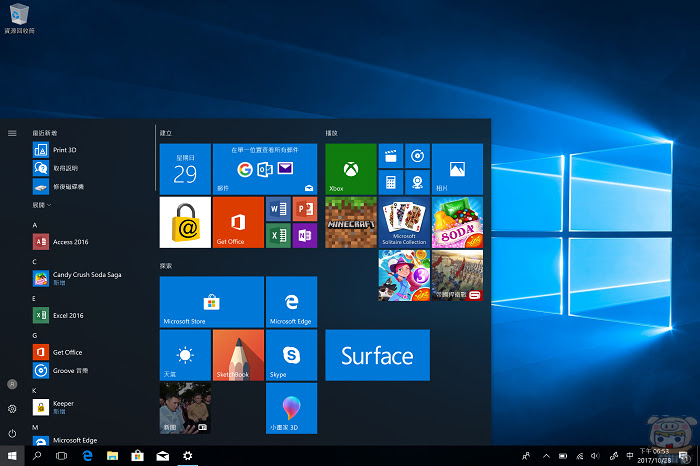Open Task View on the taskbar
The width and height of the screenshot is (700, 466).
pos(62,456)
